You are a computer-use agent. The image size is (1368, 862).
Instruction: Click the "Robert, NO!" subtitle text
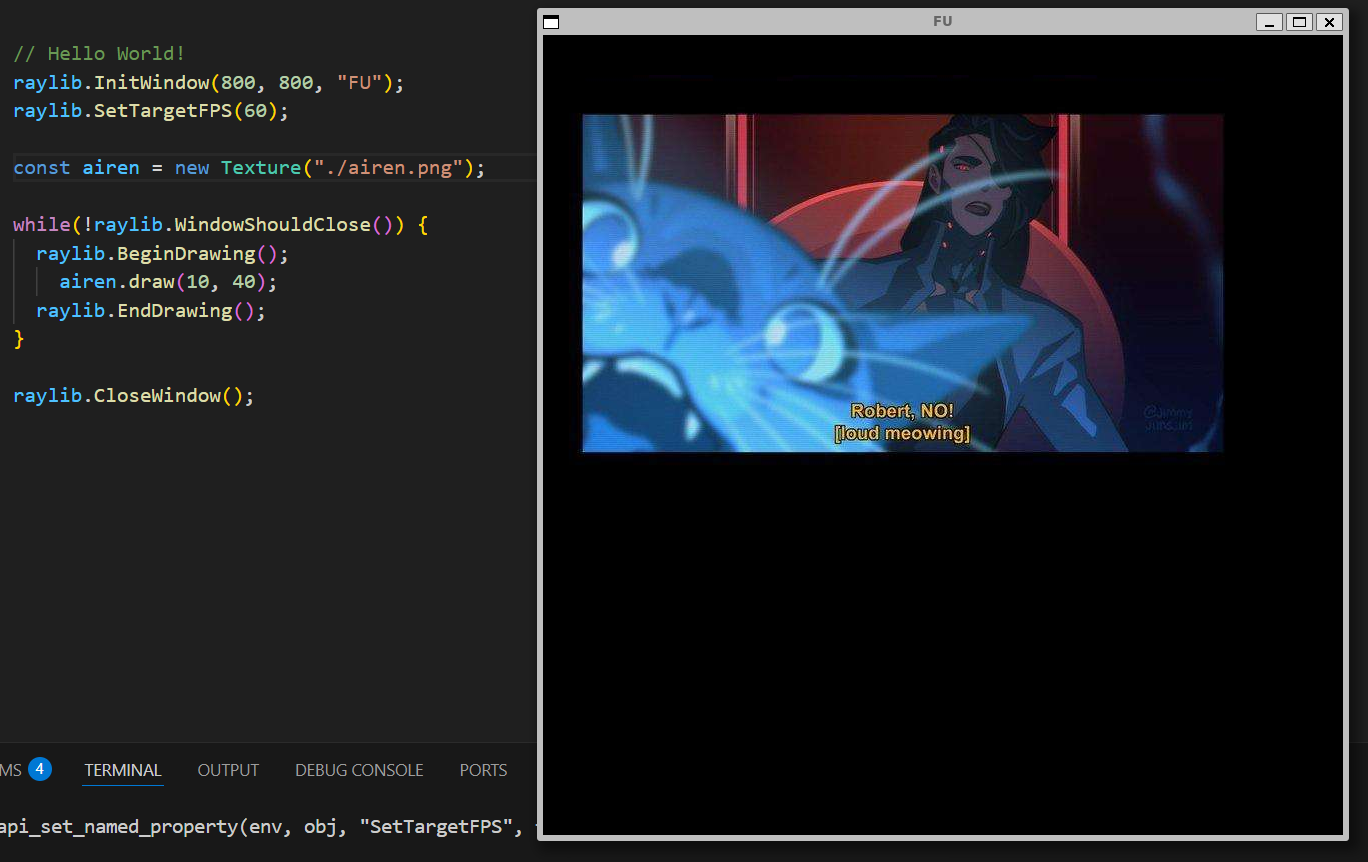pyautogui.click(x=902, y=411)
